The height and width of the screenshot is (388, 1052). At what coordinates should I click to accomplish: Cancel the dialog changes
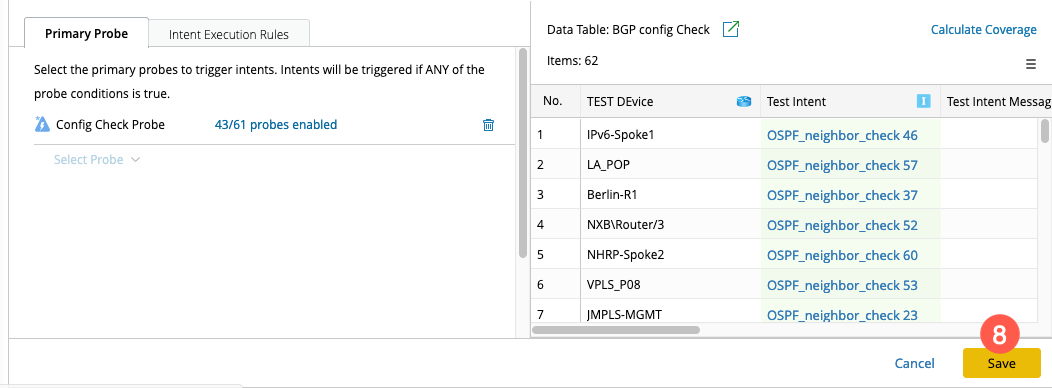(x=914, y=363)
